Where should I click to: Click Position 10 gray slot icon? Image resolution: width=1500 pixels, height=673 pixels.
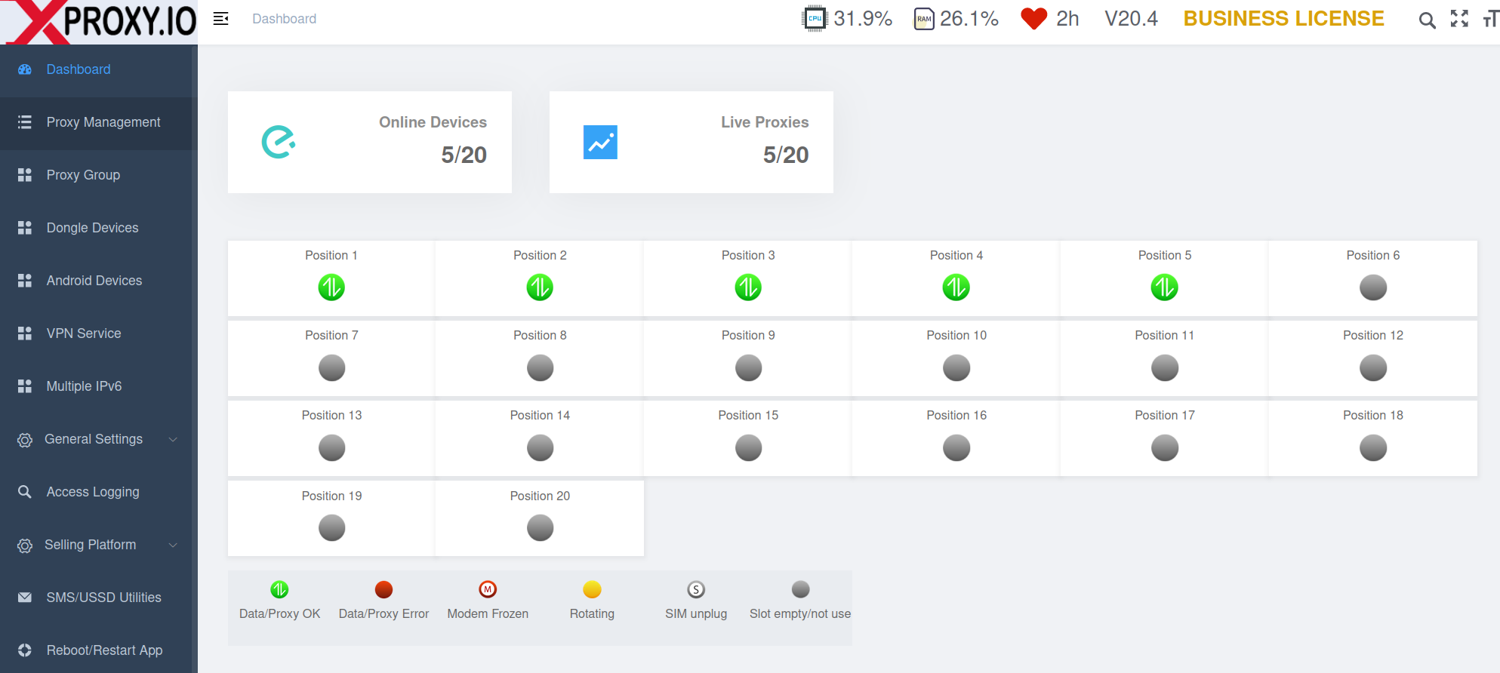[x=956, y=368]
